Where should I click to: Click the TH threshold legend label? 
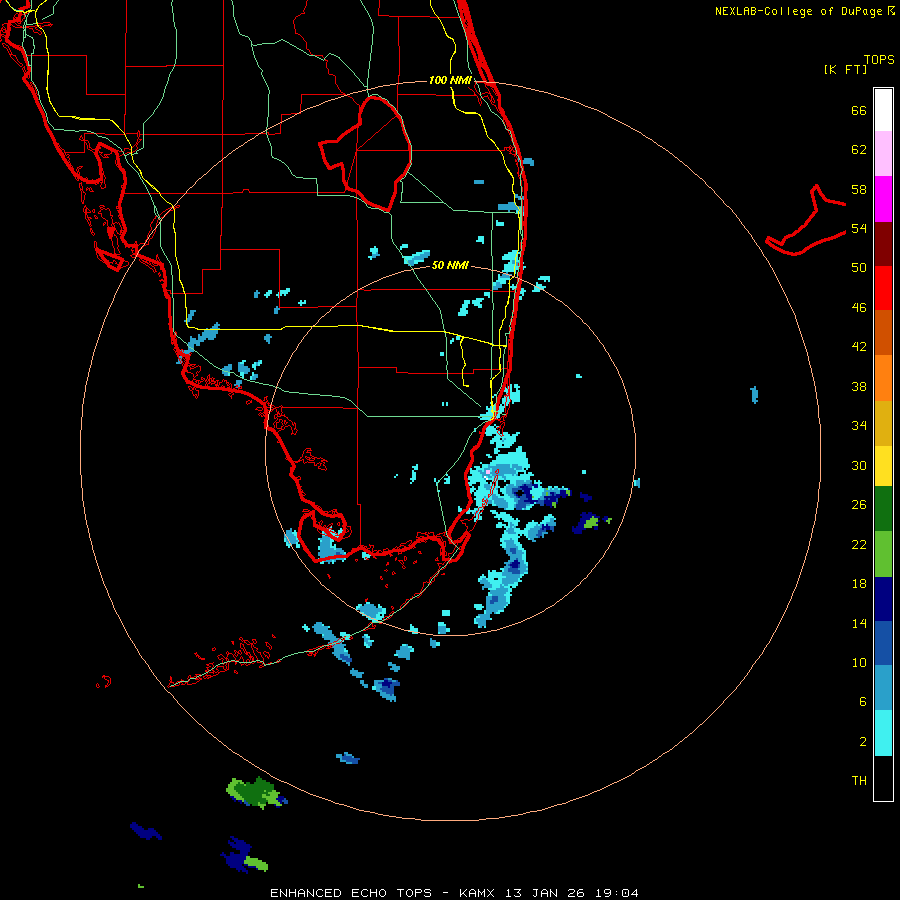(x=859, y=780)
